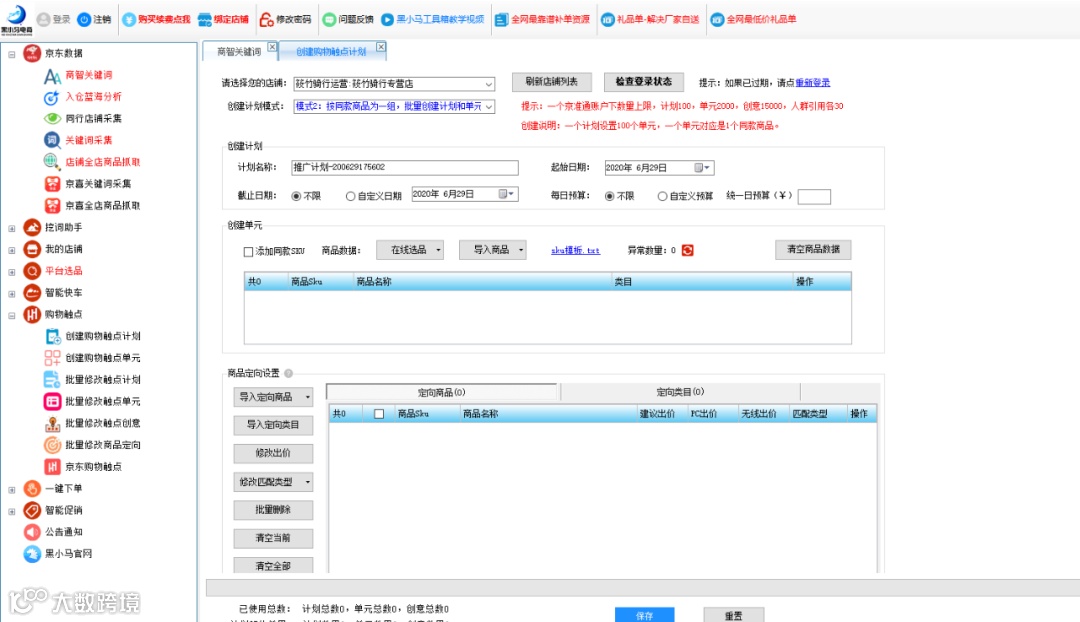This screenshot has height=622, width=1080.
Task: Open 店铺全店商品抓取 in sidebar
Action: (103, 162)
